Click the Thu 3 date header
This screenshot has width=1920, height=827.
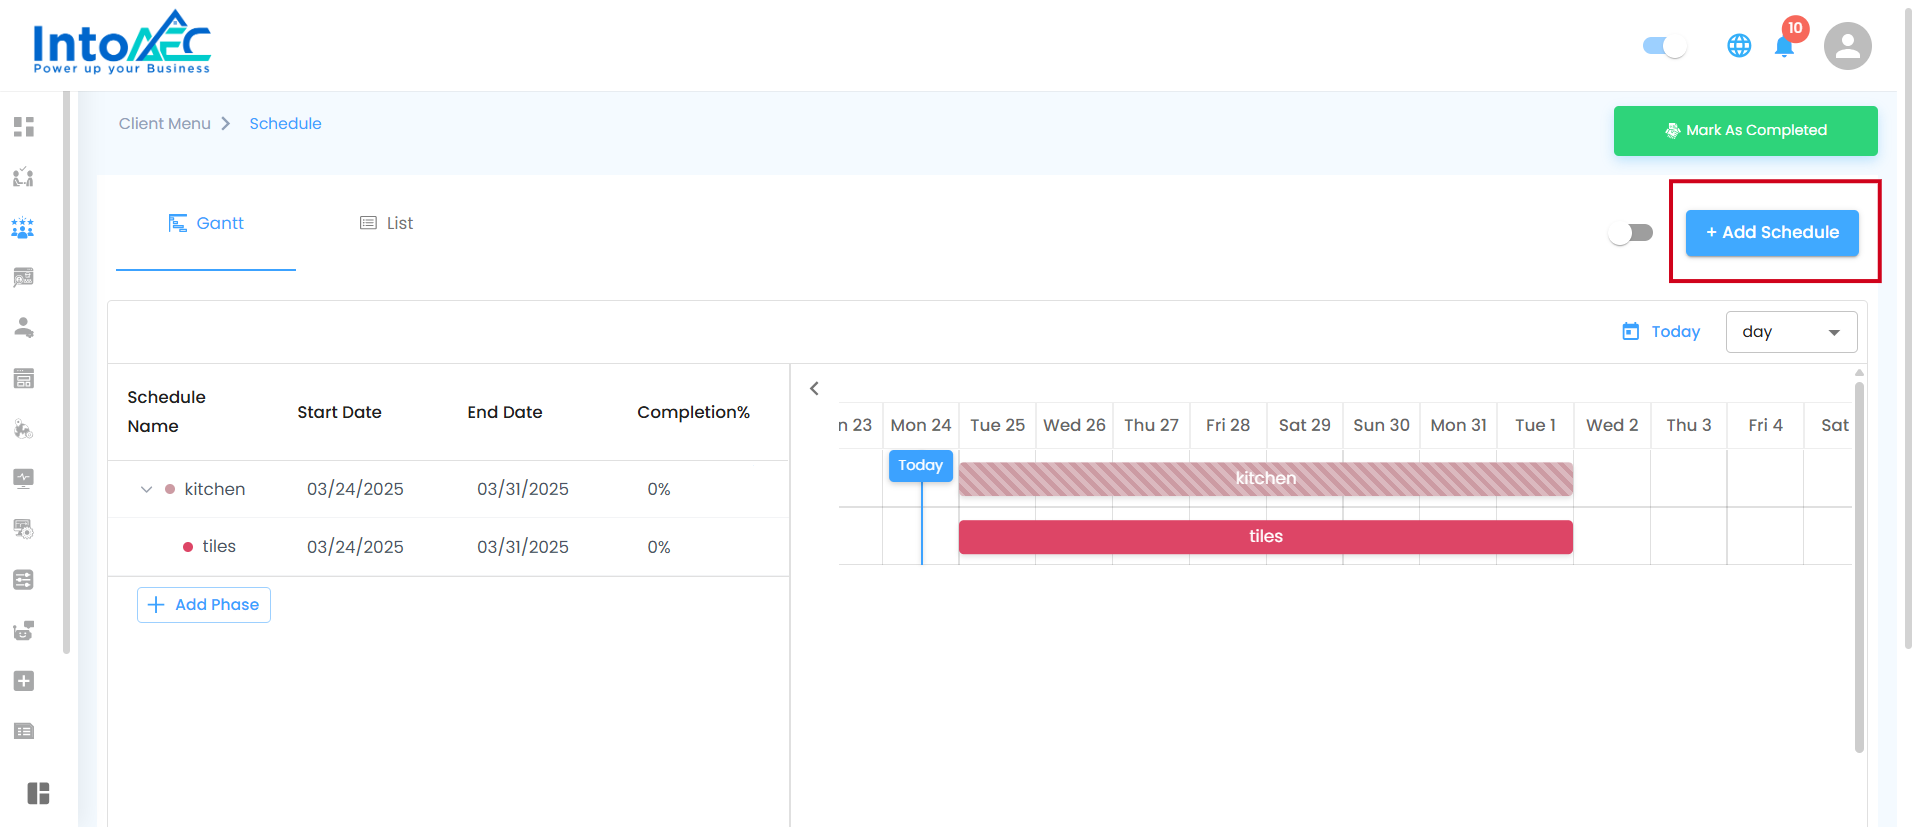click(1688, 425)
